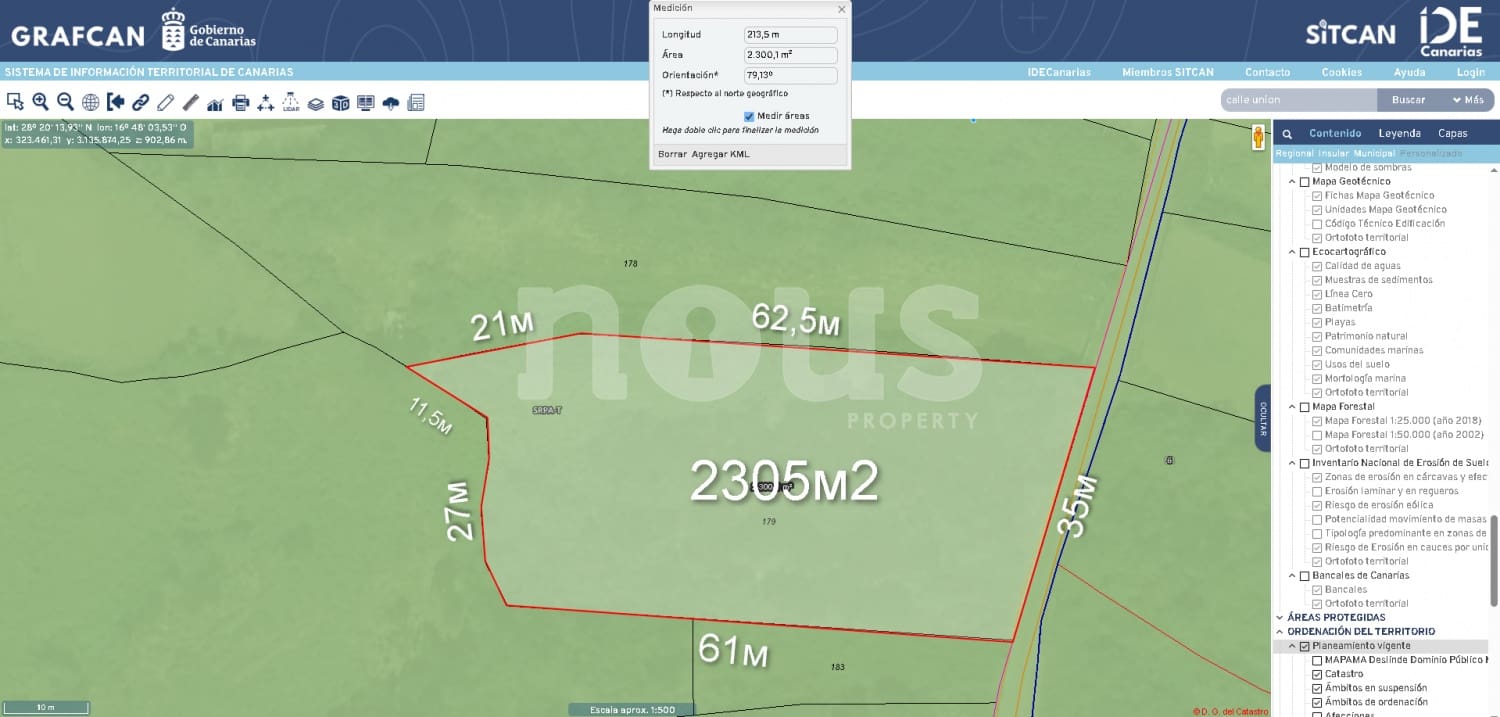Uncheck the Planeamiento vigente checkbox
1500x717 pixels.
pyautogui.click(x=1304, y=646)
